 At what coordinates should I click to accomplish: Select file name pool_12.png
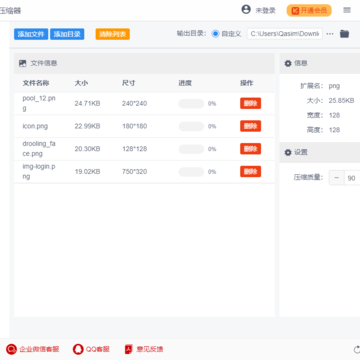point(39,103)
